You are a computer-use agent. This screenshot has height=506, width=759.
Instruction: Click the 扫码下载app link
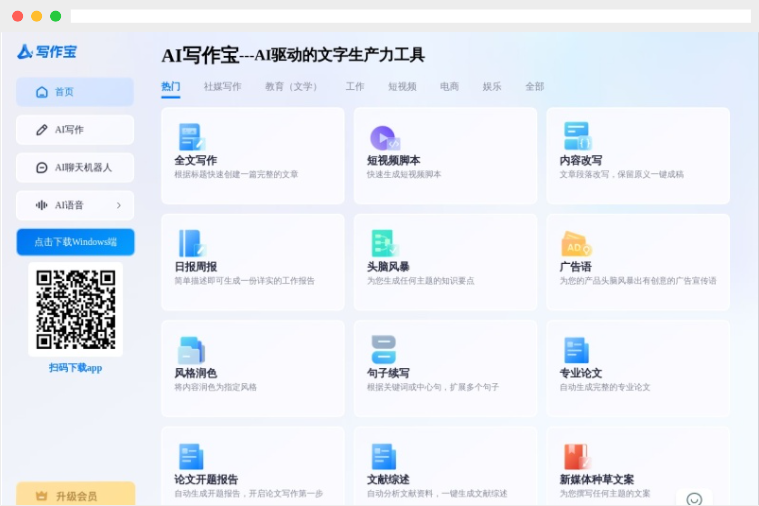76,368
